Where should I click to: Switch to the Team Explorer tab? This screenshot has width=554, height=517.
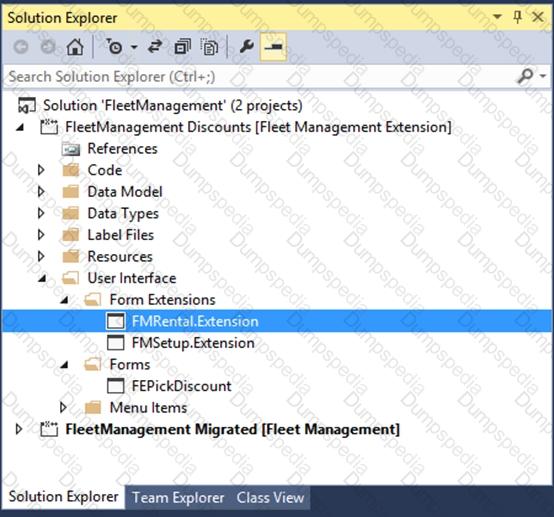point(178,498)
